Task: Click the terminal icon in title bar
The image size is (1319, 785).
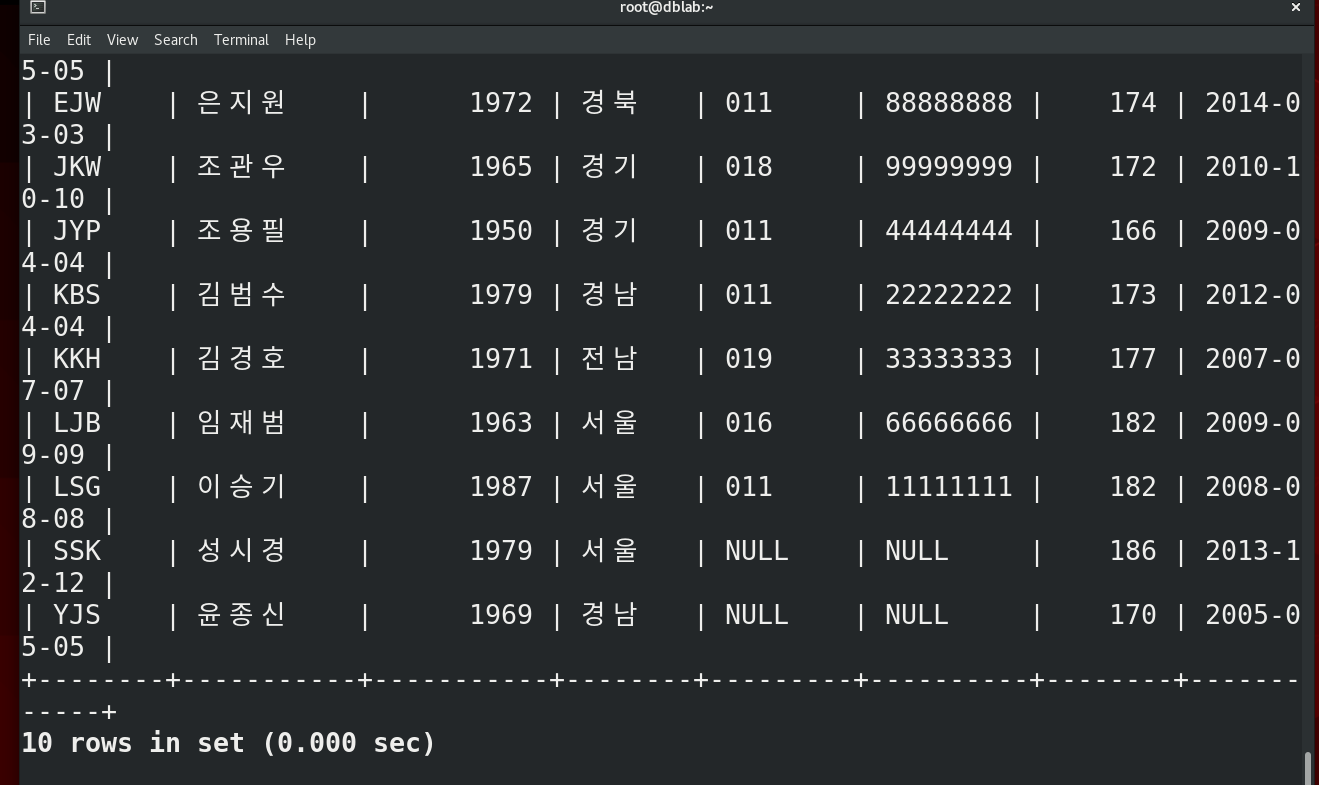Action: (x=38, y=7)
